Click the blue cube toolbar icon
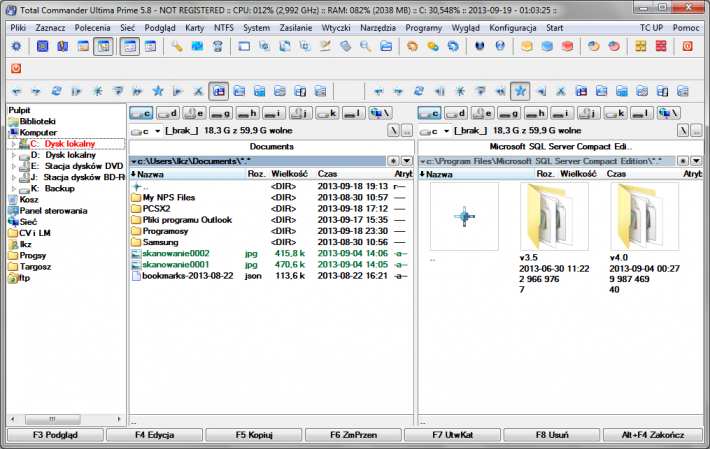This screenshot has width=710, height=449. click(x=547, y=46)
